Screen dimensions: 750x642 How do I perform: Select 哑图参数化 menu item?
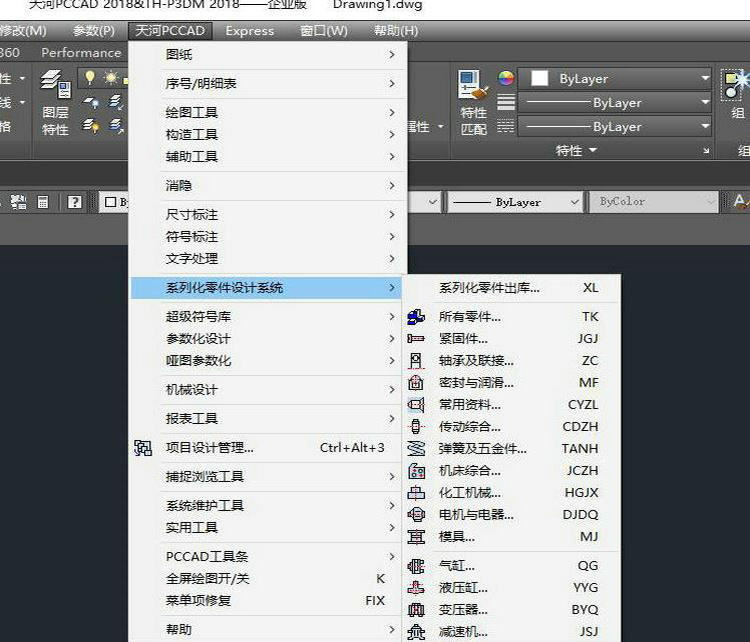tap(265, 361)
